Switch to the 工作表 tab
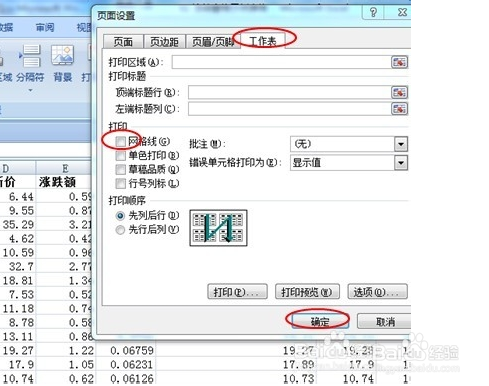Viewport: 489px width, 386px height. click(263, 41)
